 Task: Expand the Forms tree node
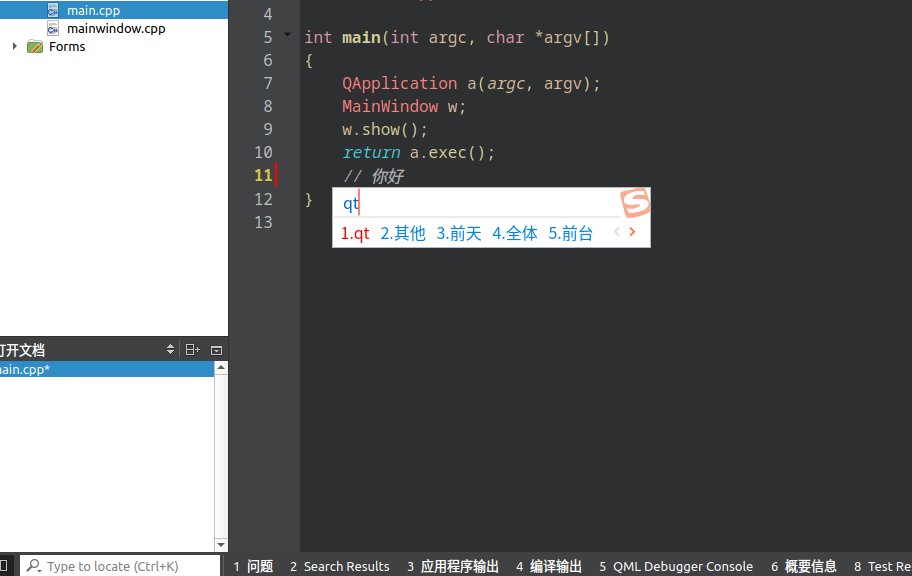[14, 46]
